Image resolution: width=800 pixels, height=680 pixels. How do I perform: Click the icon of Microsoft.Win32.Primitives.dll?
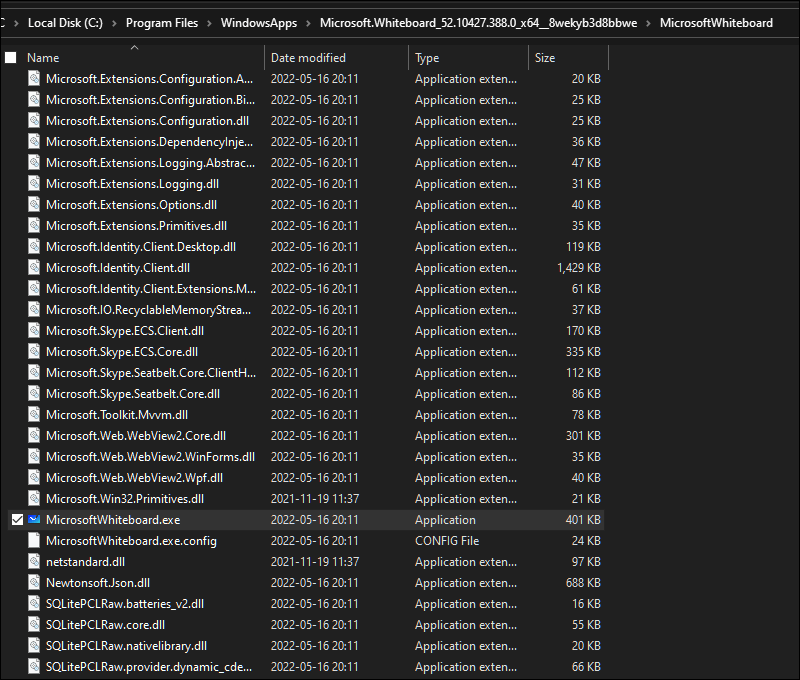(x=34, y=499)
